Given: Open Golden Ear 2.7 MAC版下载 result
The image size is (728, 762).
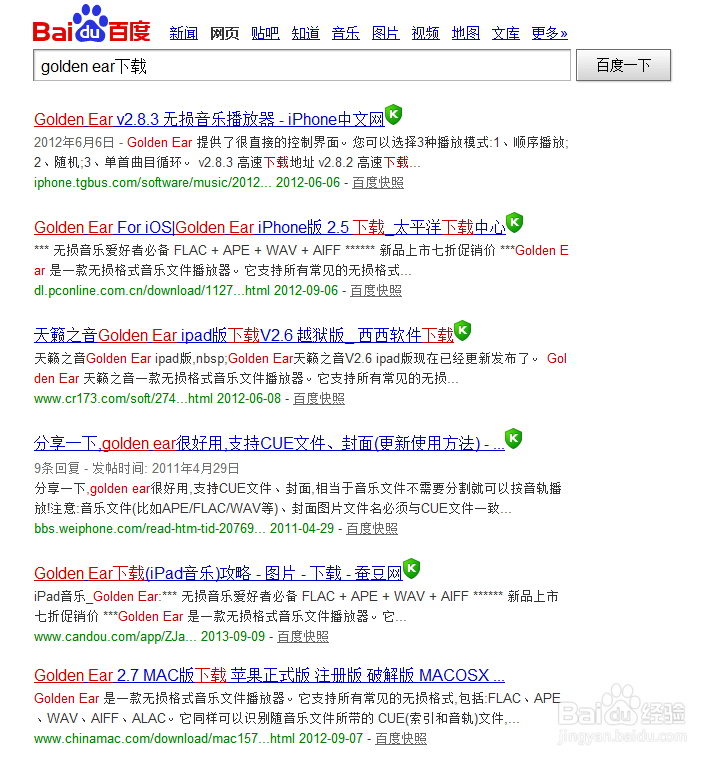Looking at the screenshot, I should [269, 675].
